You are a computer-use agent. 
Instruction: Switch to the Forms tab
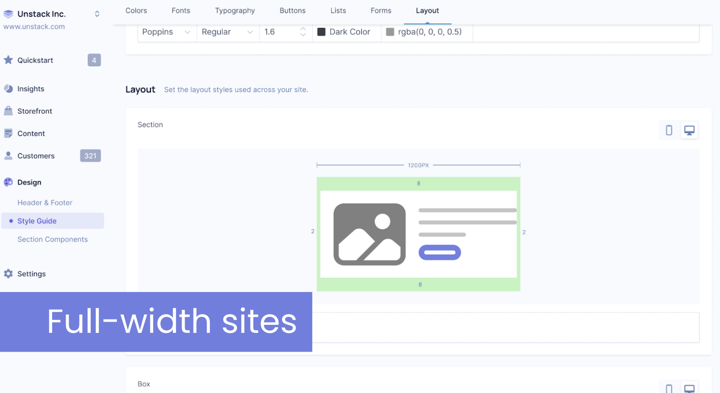381,11
